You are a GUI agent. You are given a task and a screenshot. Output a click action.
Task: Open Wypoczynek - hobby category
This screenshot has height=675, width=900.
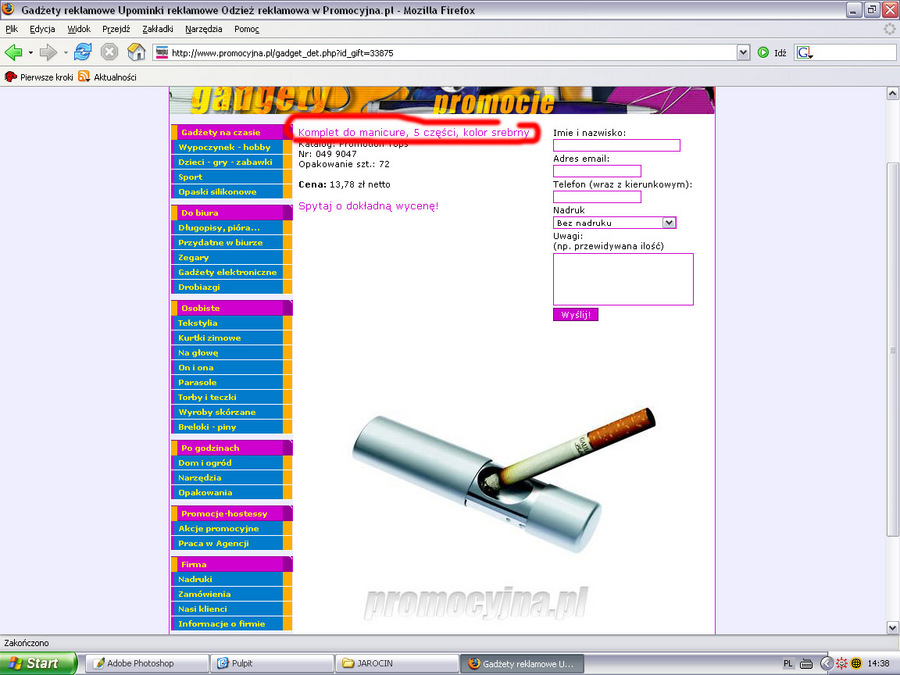[227, 147]
